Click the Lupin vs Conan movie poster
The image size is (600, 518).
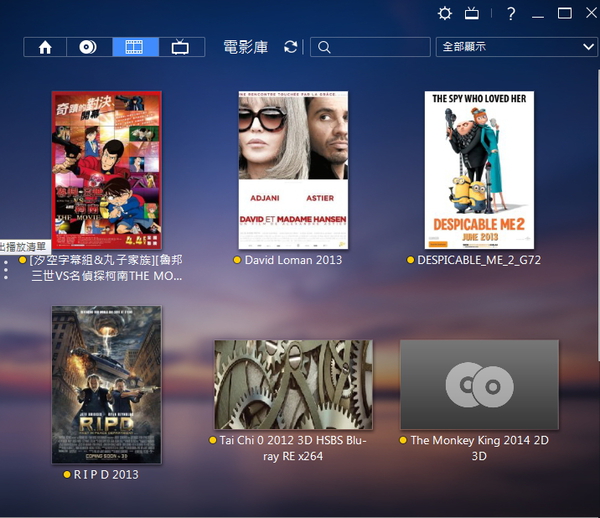click(x=106, y=170)
